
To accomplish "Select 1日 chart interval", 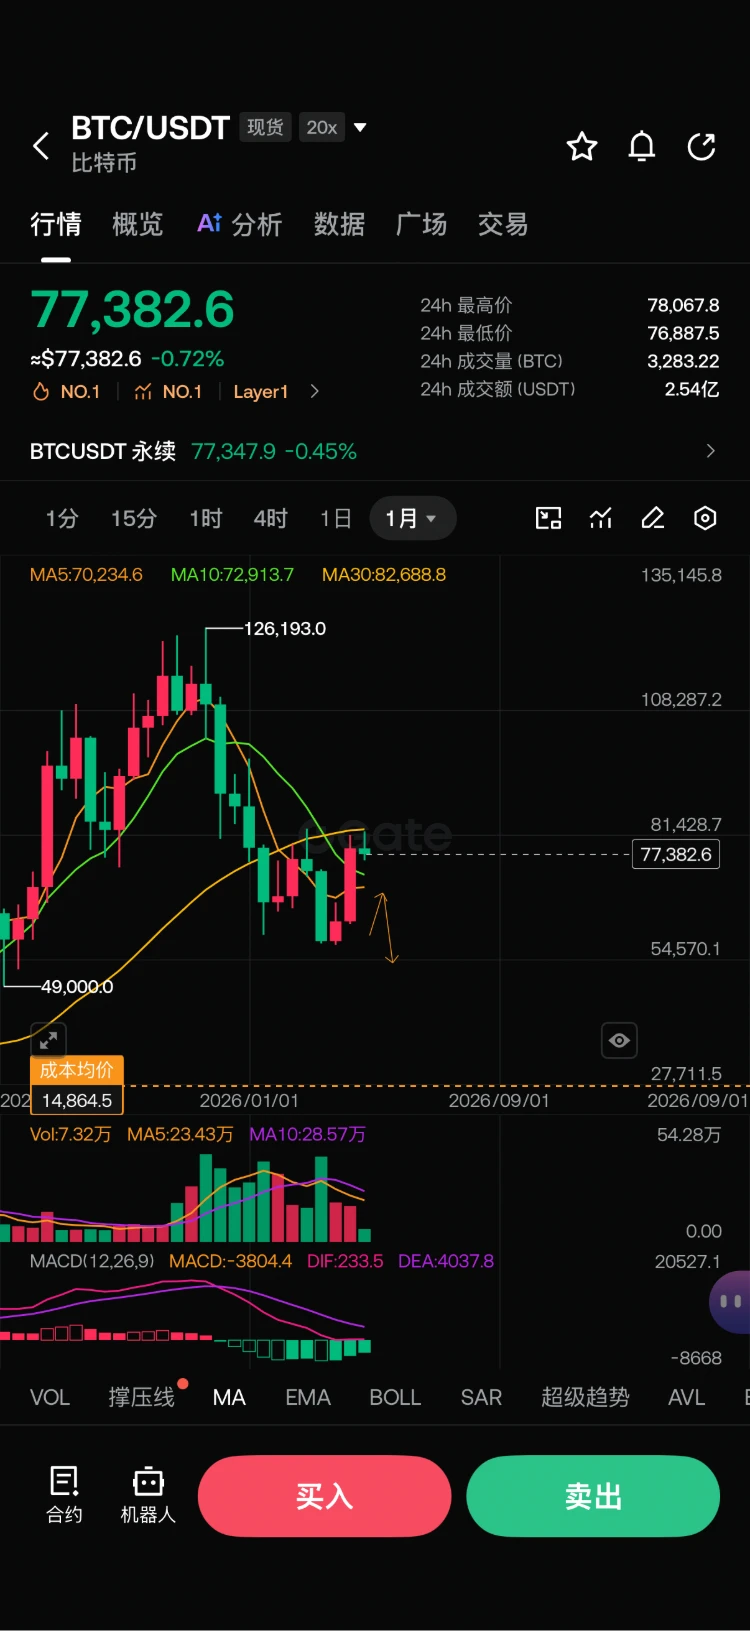I will pyautogui.click(x=336, y=518).
